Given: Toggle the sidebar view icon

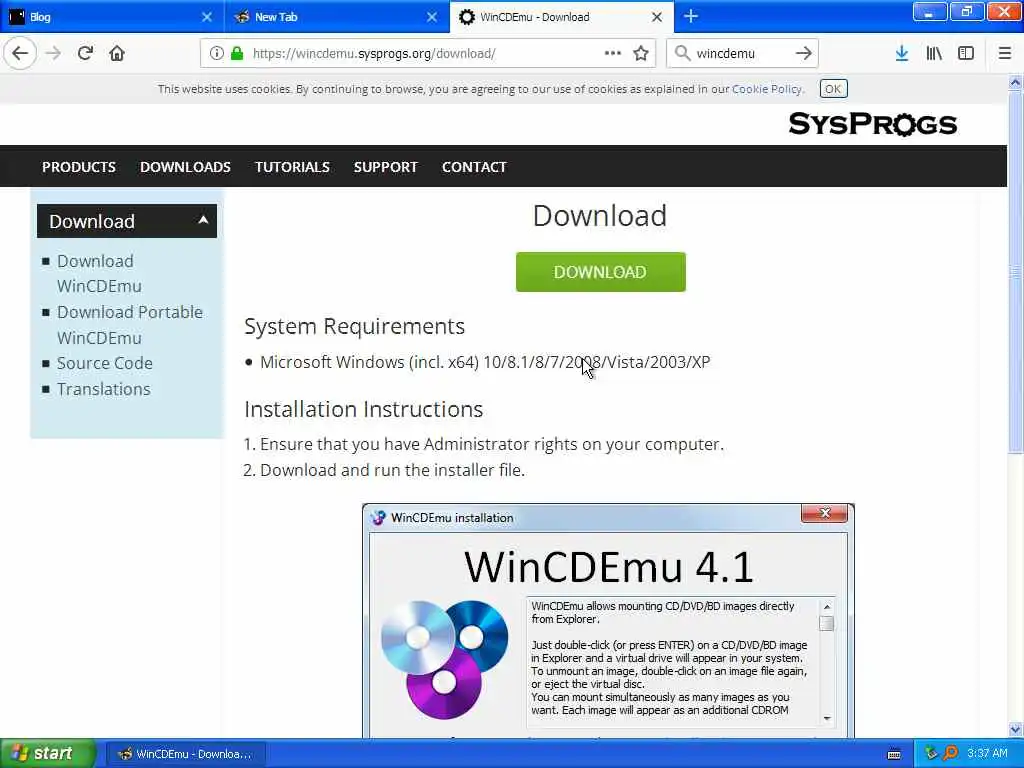Looking at the screenshot, I should pos(966,53).
